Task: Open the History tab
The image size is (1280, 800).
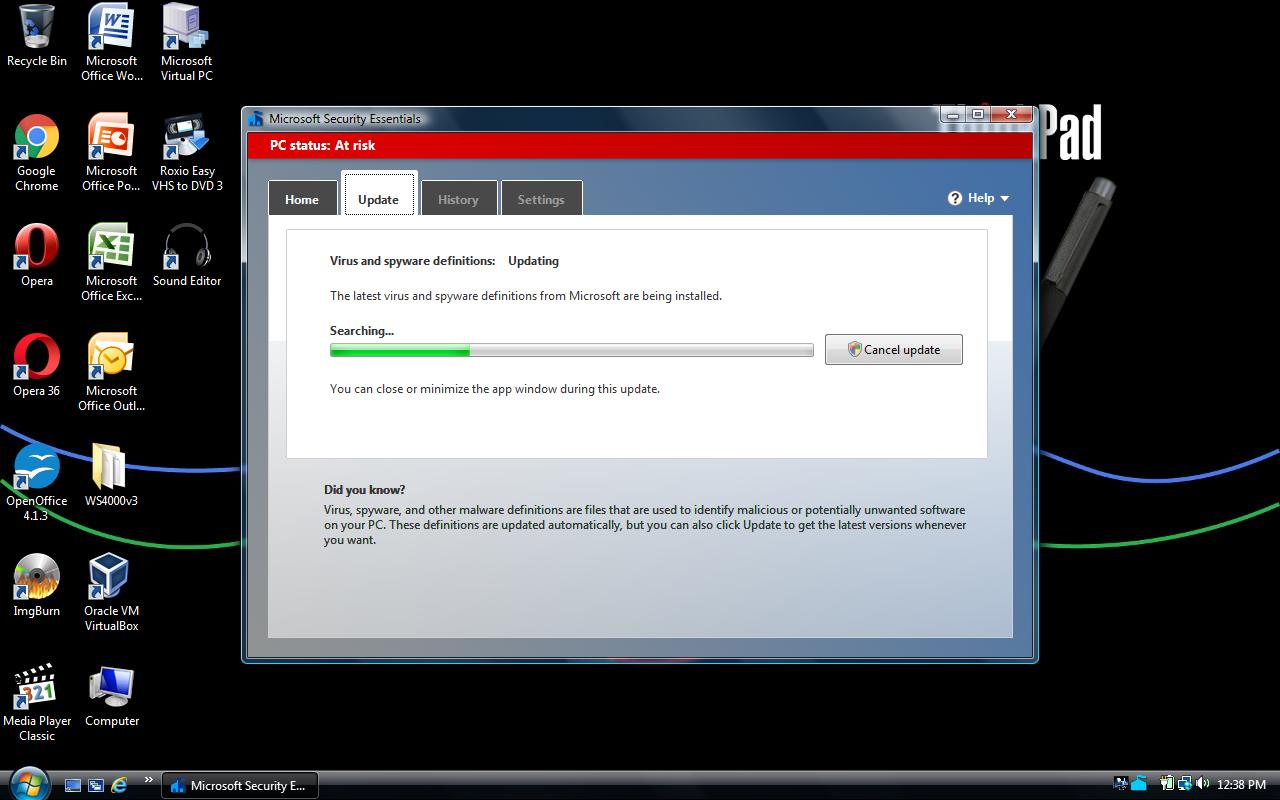Action: coord(458,198)
